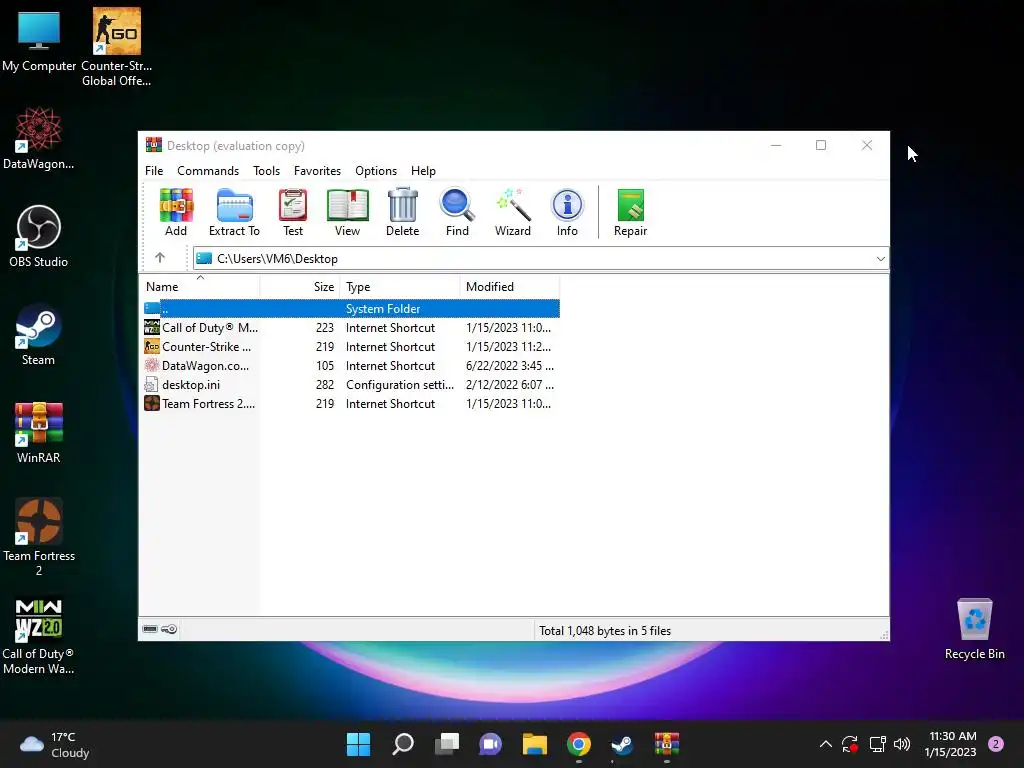Screen dimensions: 1024x768
Task: Open volume speaker tray icon
Action: [x=902, y=744]
